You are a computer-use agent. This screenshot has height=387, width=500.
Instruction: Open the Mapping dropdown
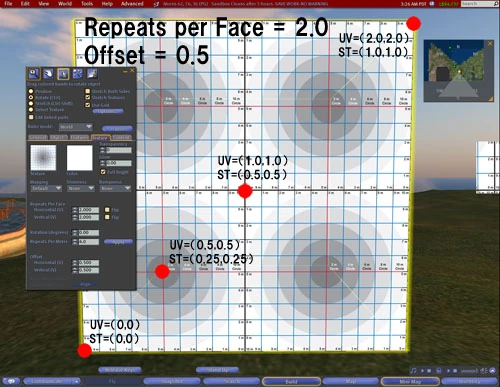pyautogui.click(x=46, y=188)
